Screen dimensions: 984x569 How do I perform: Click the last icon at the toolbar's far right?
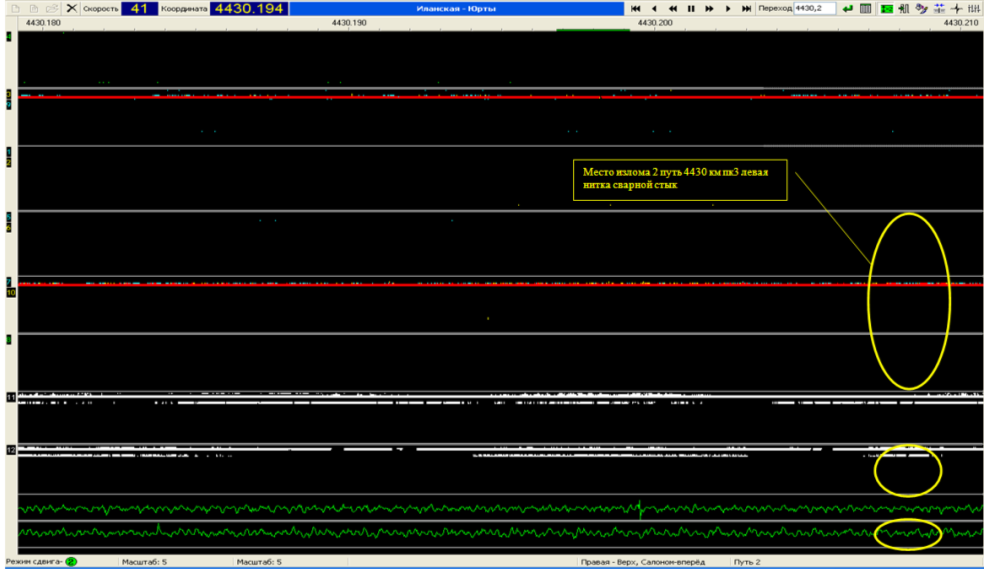[x=975, y=8]
